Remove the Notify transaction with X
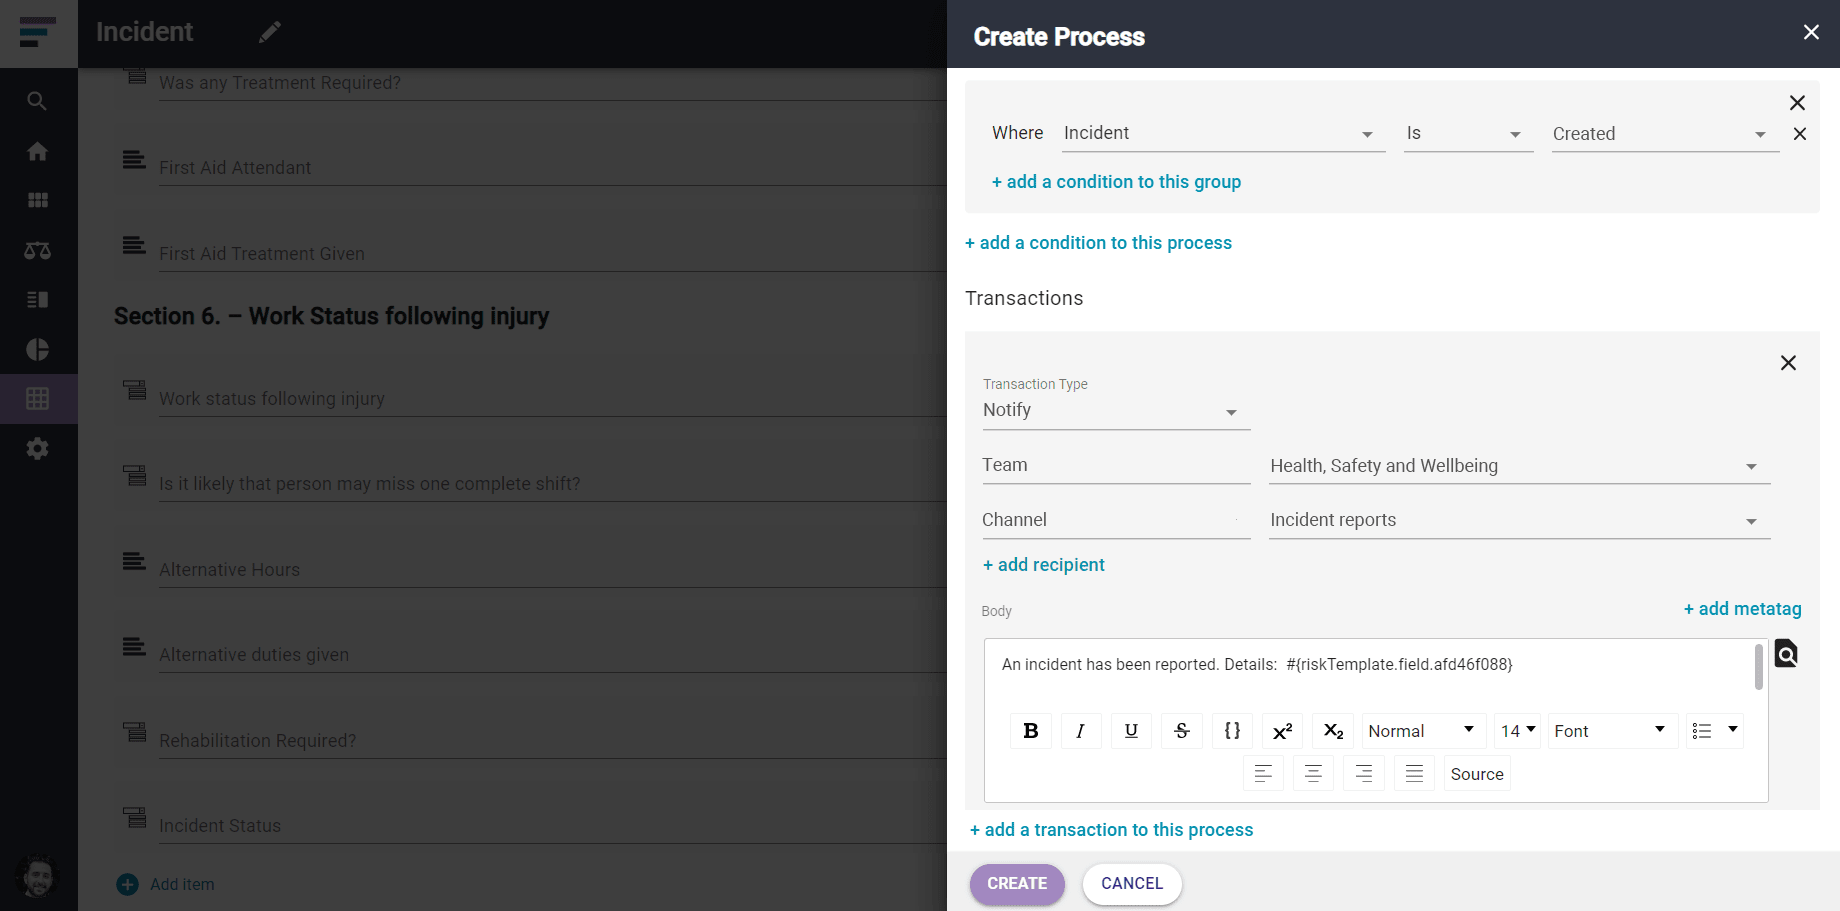 click(x=1788, y=363)
